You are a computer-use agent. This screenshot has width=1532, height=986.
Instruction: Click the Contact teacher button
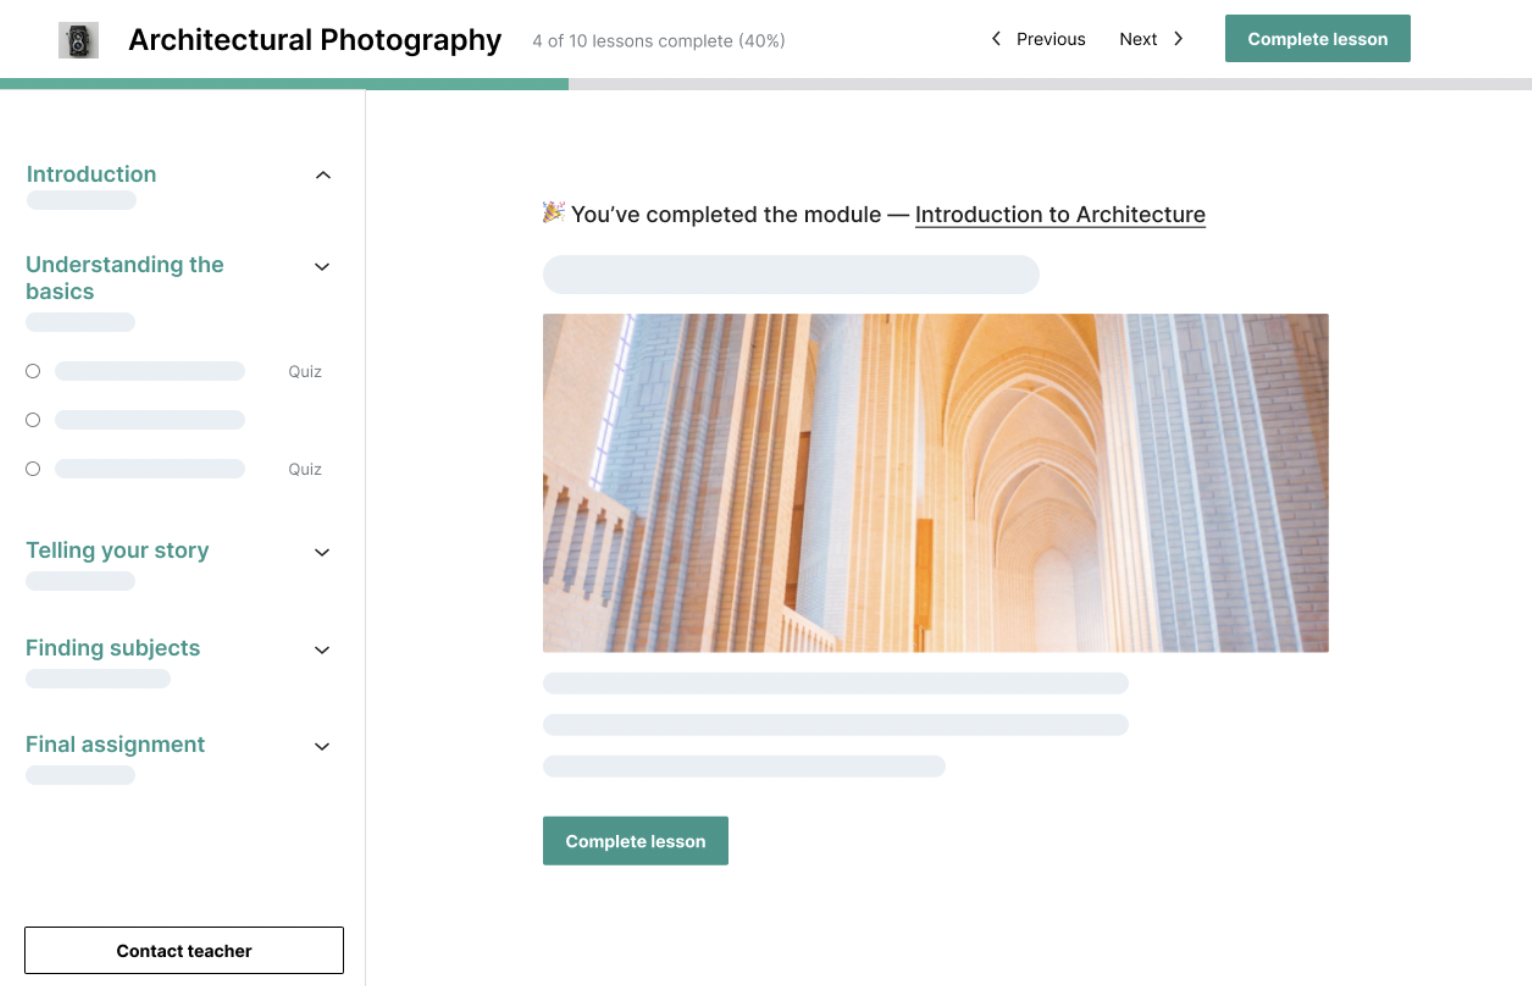pos(184,950)
